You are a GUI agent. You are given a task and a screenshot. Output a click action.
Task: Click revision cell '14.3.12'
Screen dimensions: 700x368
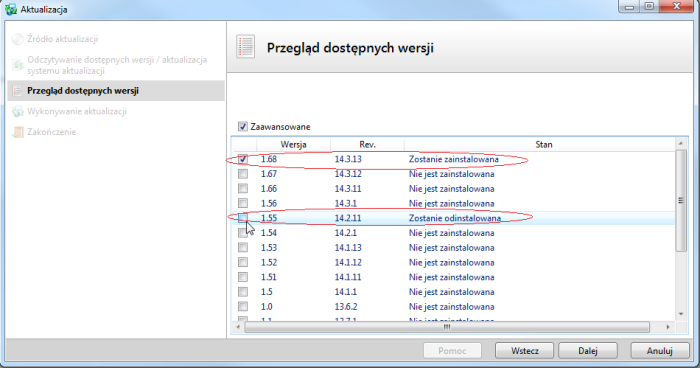[348, 174]
